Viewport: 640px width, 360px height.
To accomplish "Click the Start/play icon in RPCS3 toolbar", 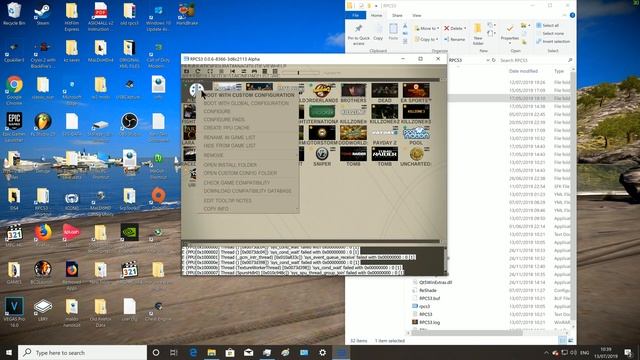I will coord(232,72).
